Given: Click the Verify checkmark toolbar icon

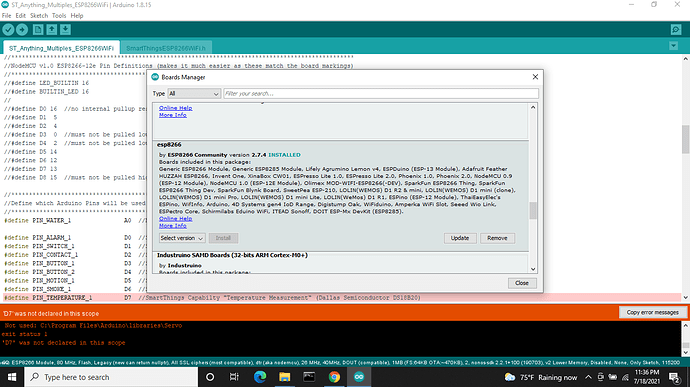Looking at the screenshot, I should click(x=8, y=29).
